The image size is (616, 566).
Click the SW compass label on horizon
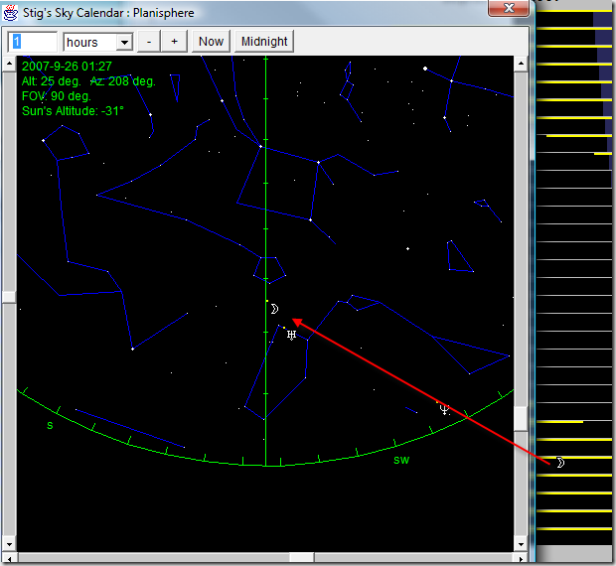point(401,460)
